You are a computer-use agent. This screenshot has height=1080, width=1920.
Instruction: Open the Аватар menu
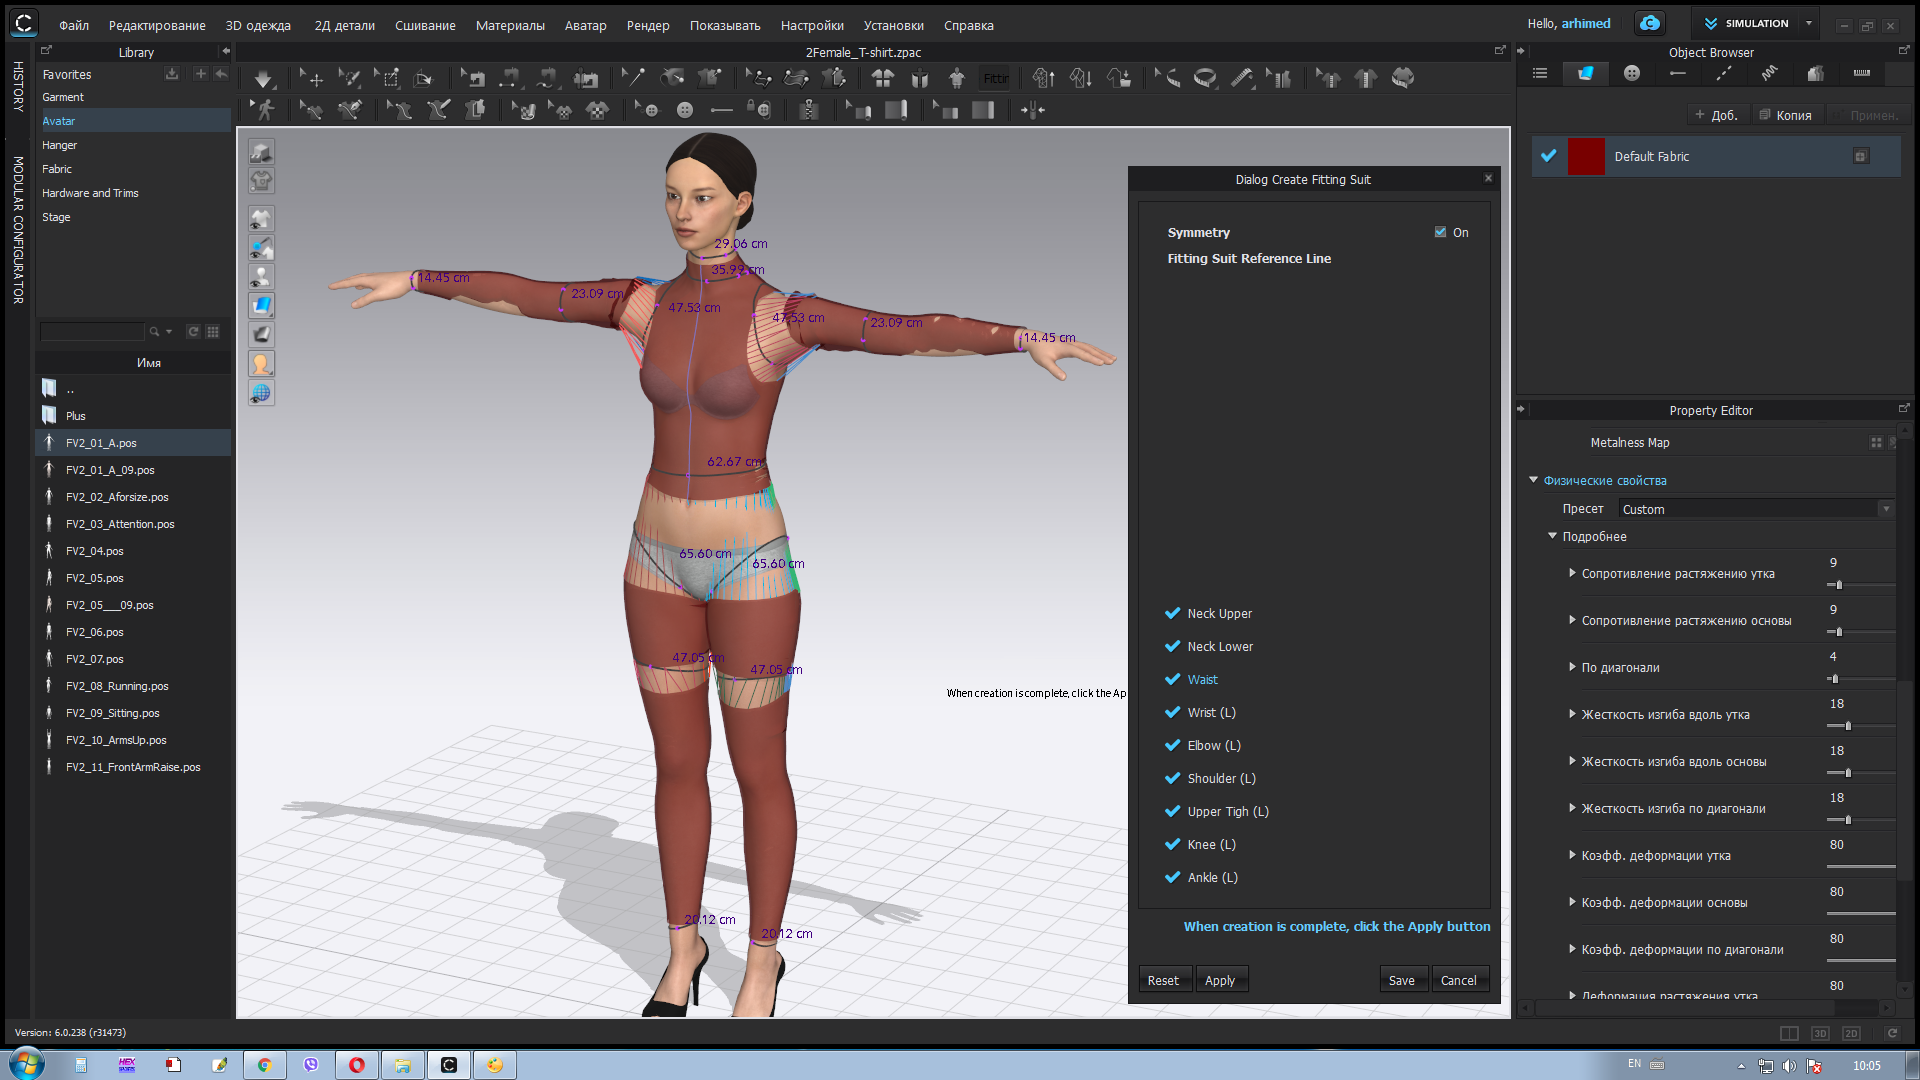point(585,25)
